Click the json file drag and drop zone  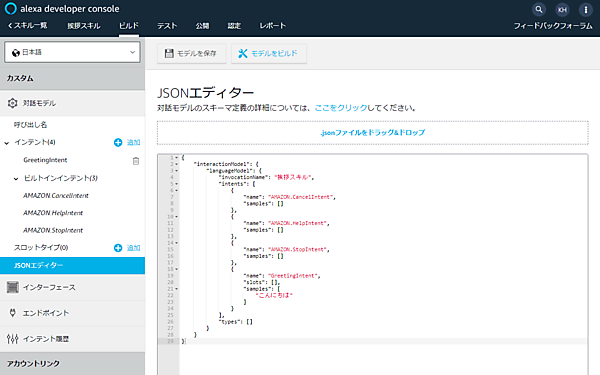click(373, 133)
